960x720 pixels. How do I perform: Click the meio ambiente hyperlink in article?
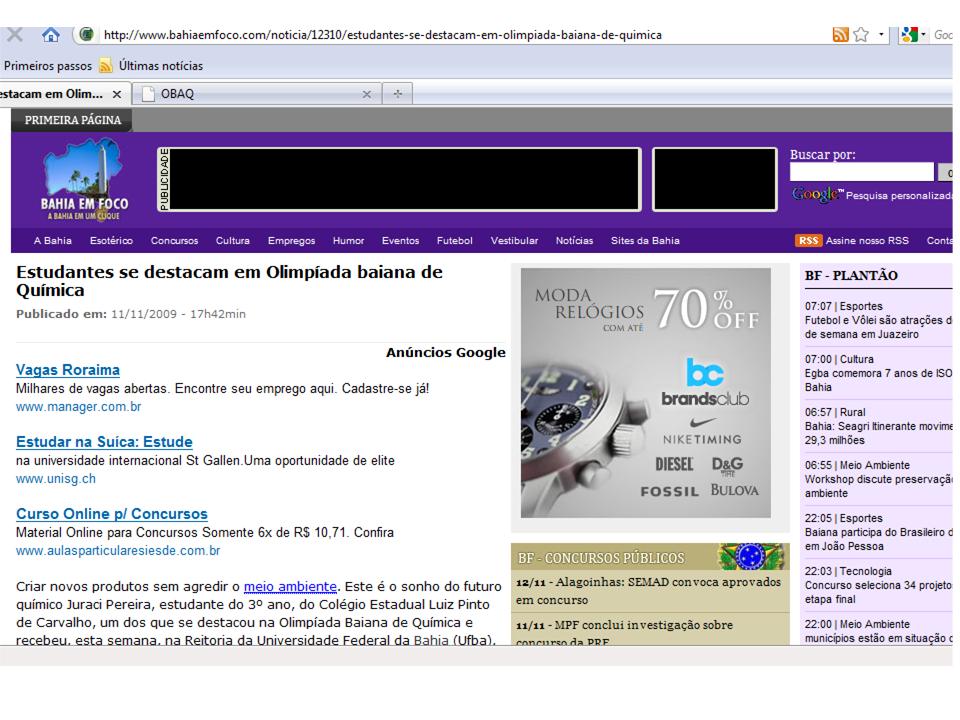coord(290,587)
